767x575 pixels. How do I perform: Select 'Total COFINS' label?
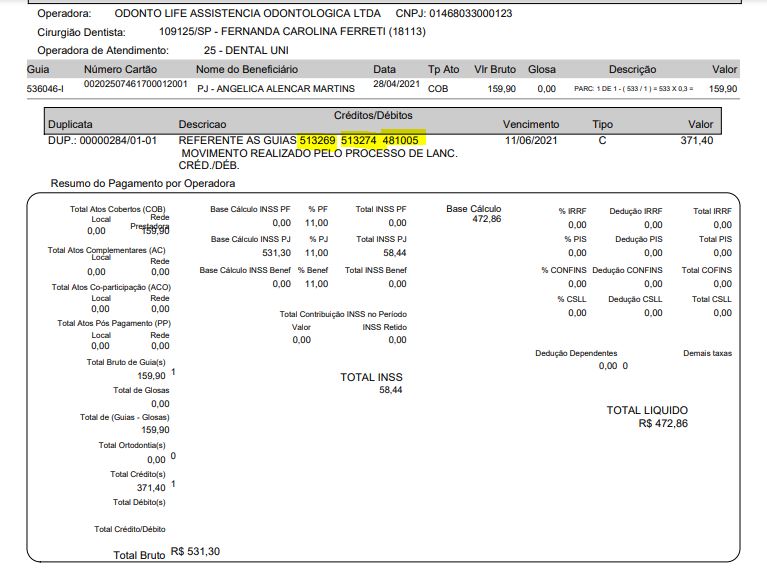coord(707,270)
